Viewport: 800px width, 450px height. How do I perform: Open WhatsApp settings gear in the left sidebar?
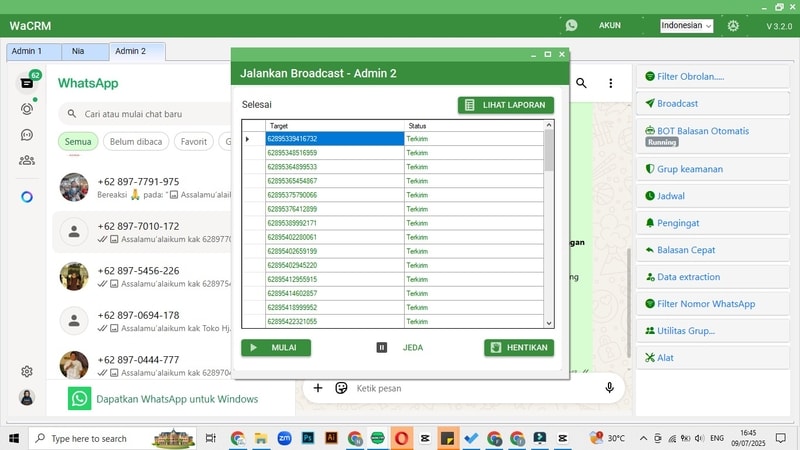point(27,371)
